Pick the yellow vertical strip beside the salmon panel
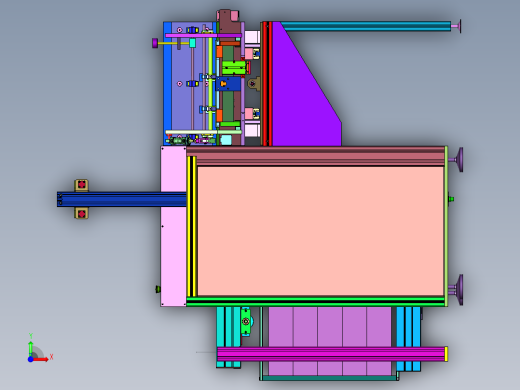The width and height of the screenshot is (520, 390). [x=192, y=226]
